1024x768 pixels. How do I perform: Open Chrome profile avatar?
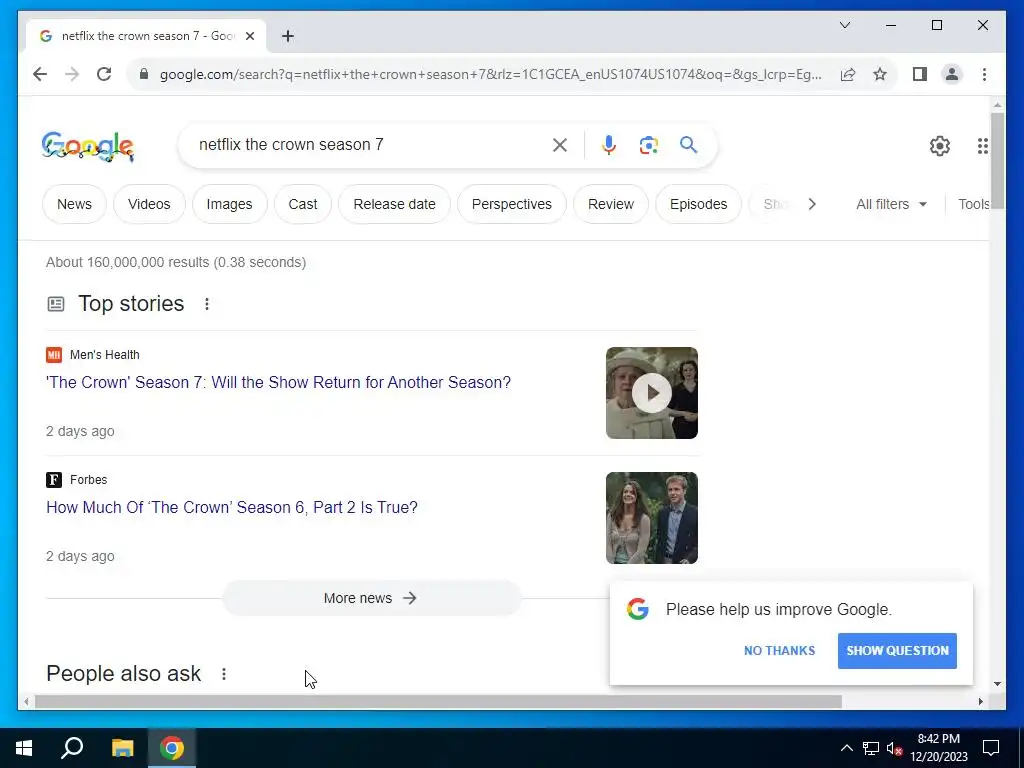point(952,74)
